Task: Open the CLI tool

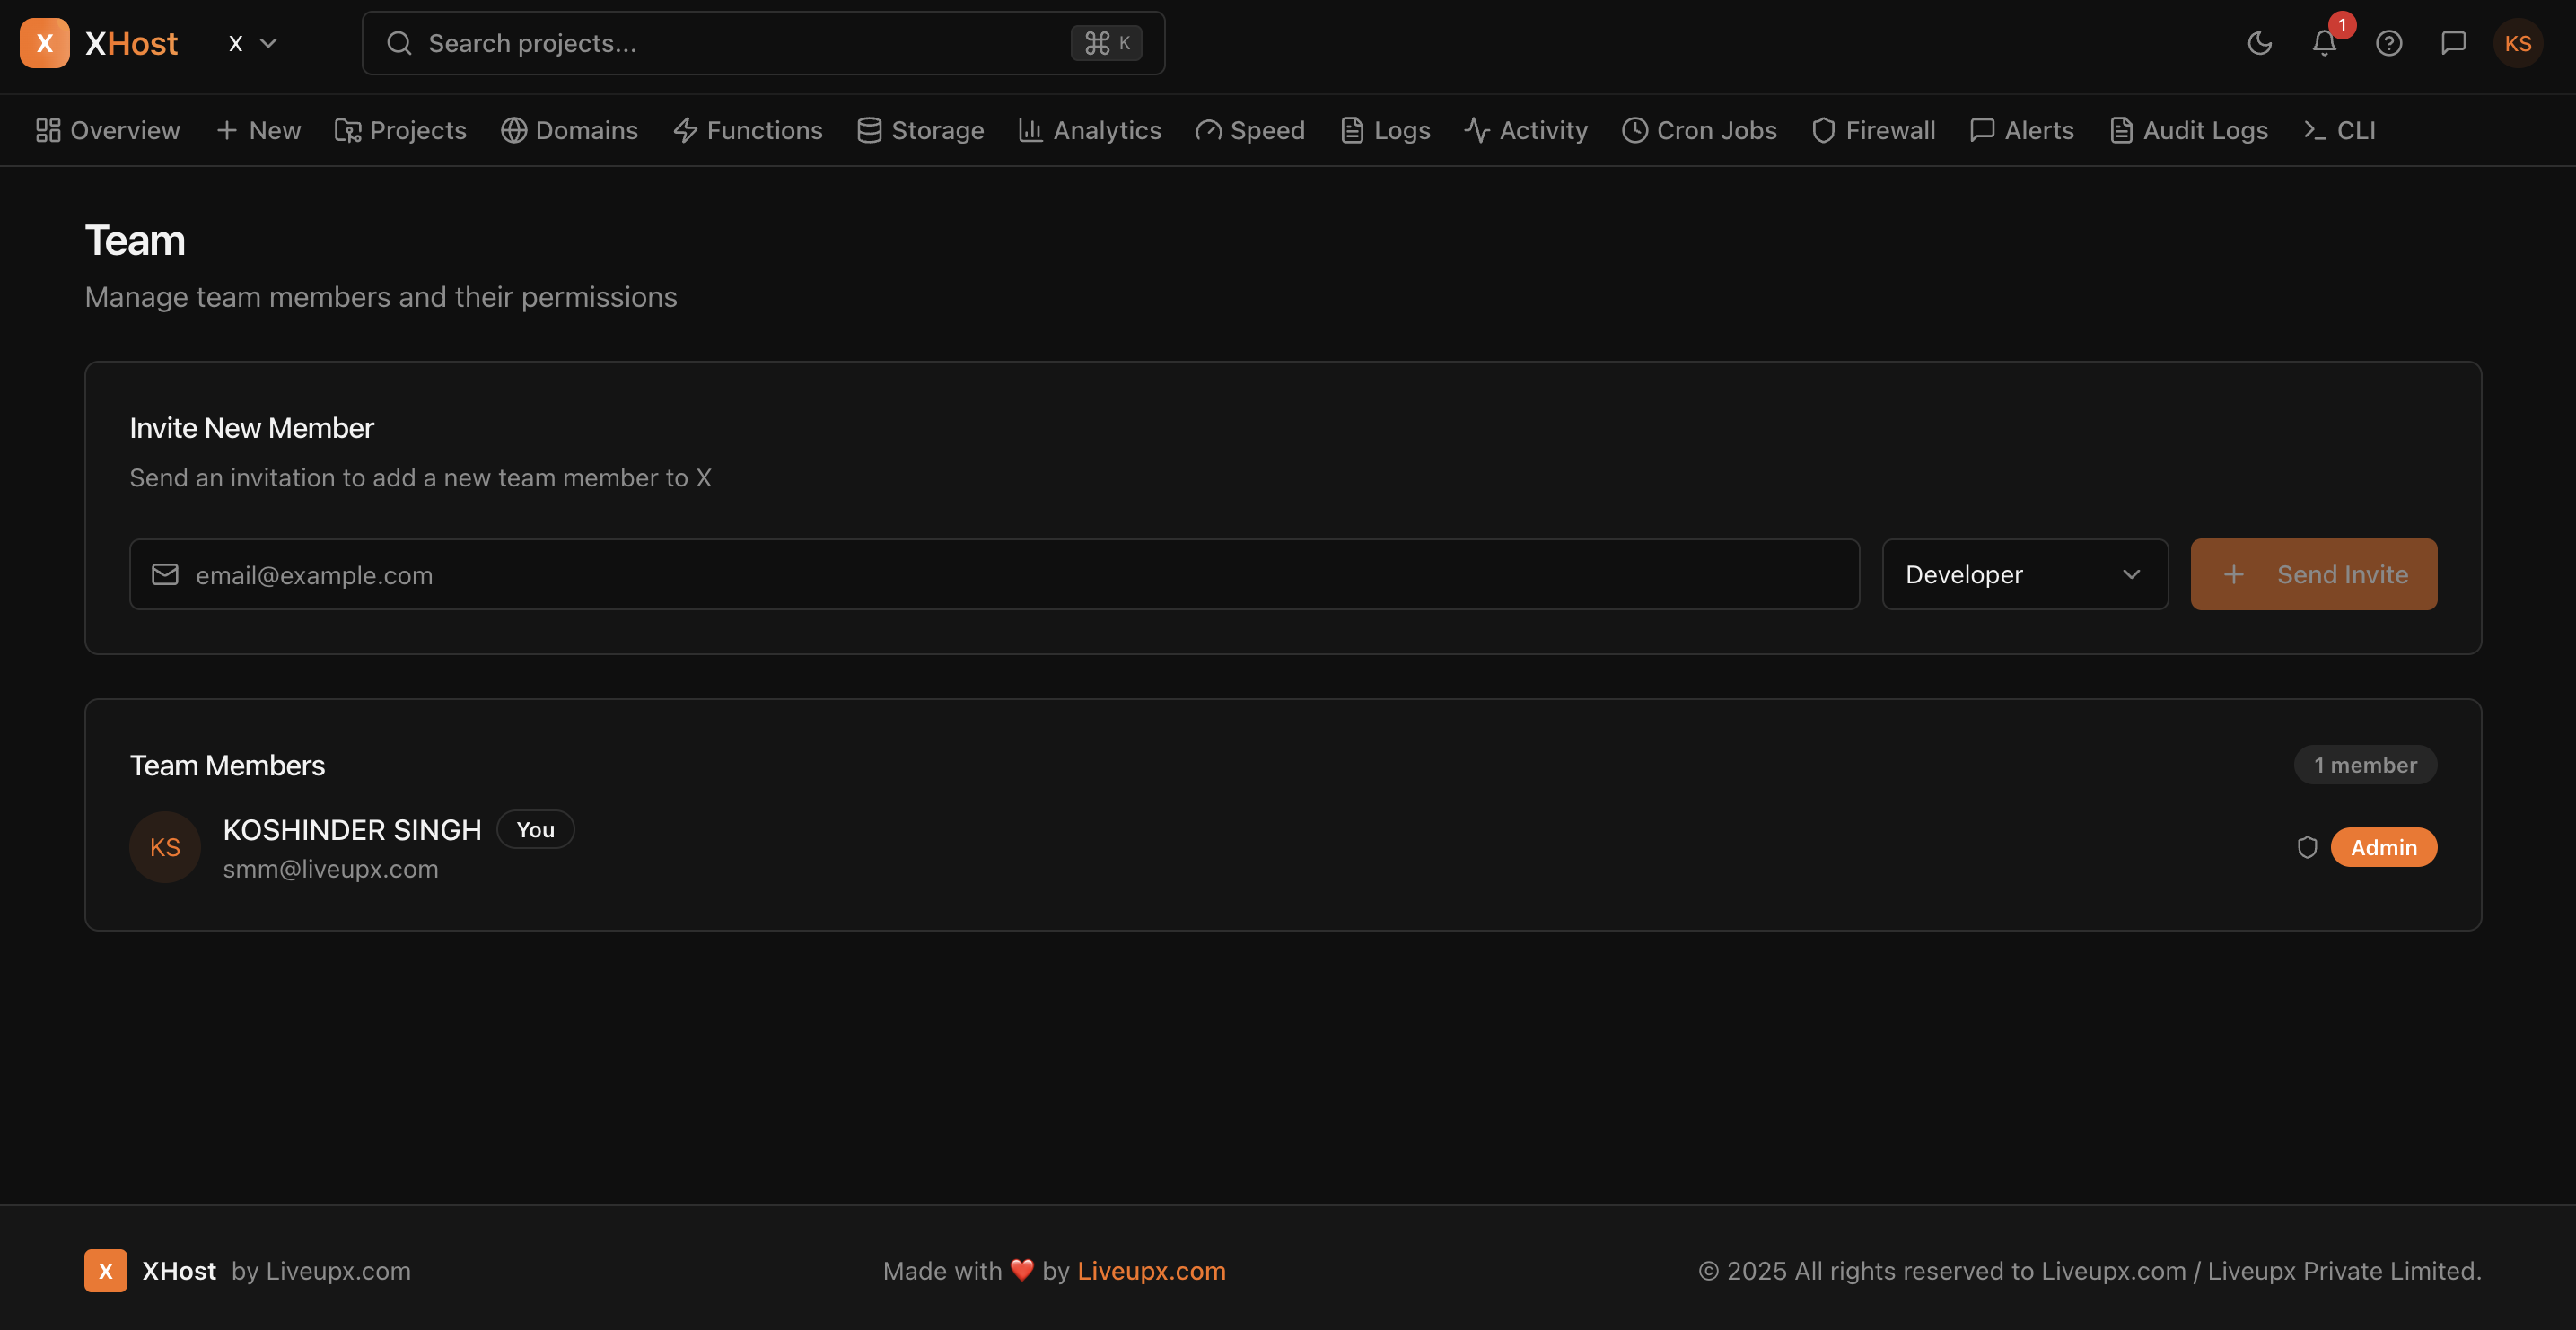Action: click(x=2339, y=130)
